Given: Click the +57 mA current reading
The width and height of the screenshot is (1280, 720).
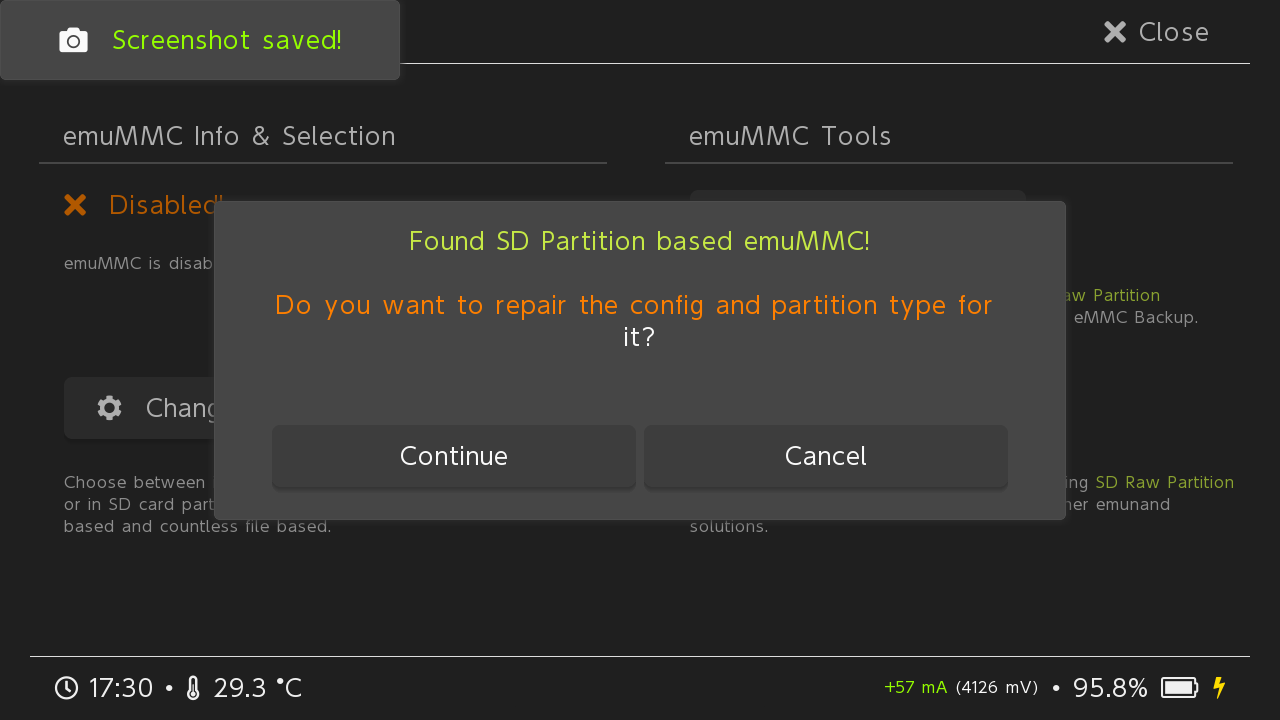Looking at the screenshot, I should [915, 687].
